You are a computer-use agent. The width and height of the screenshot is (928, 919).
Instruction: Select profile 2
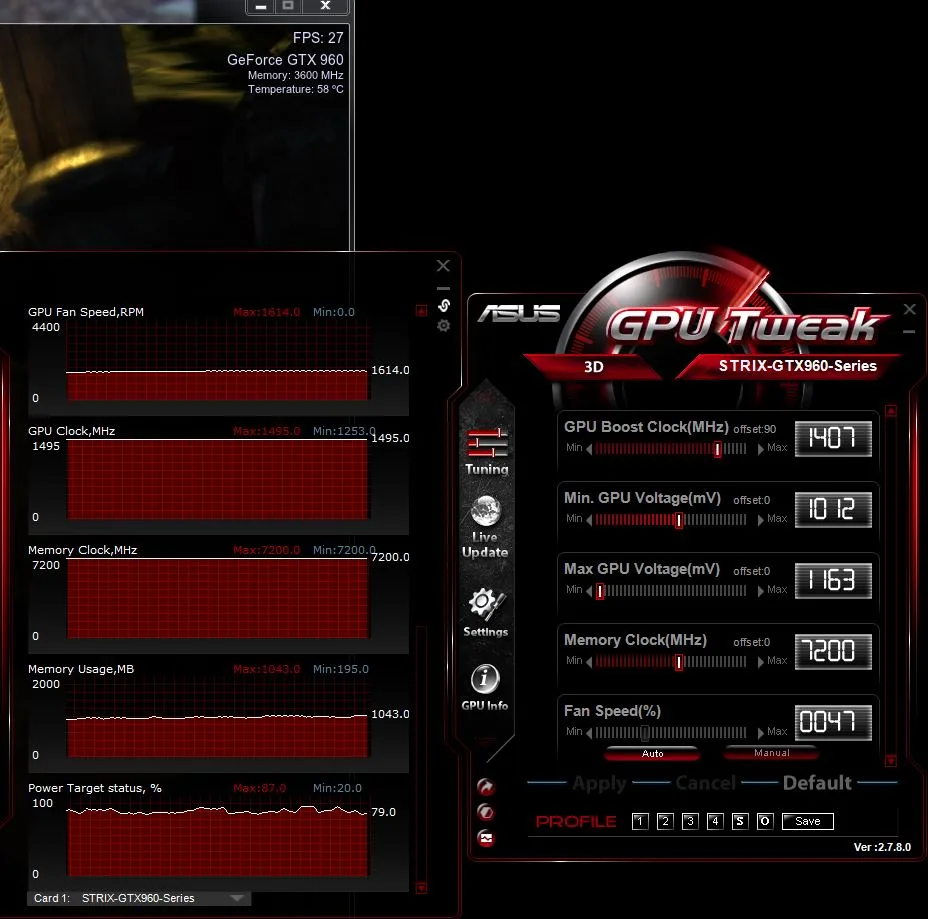(665, 821)
